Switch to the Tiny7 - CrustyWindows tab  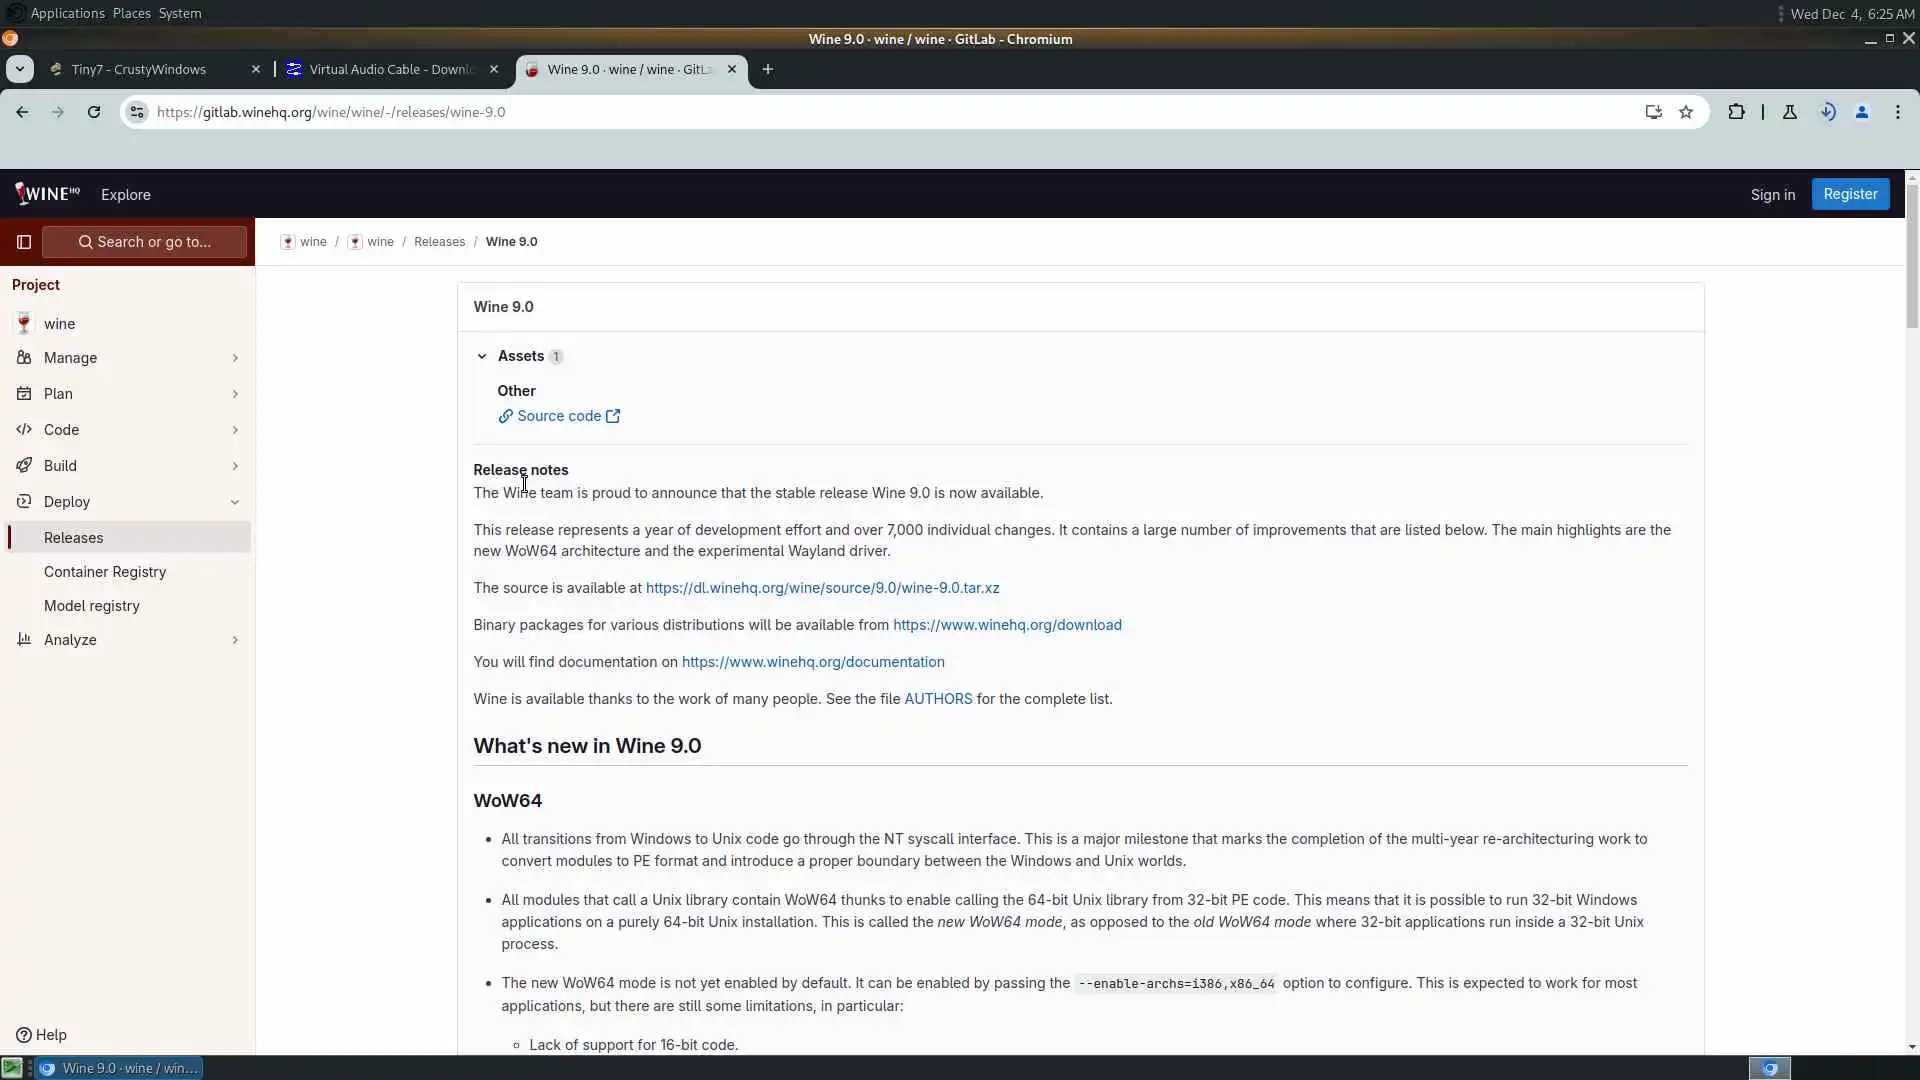pos(139,69)
